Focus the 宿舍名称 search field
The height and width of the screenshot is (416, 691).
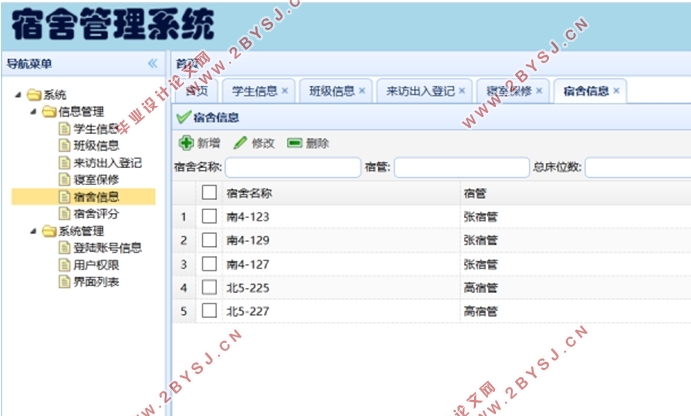point(293,167)
